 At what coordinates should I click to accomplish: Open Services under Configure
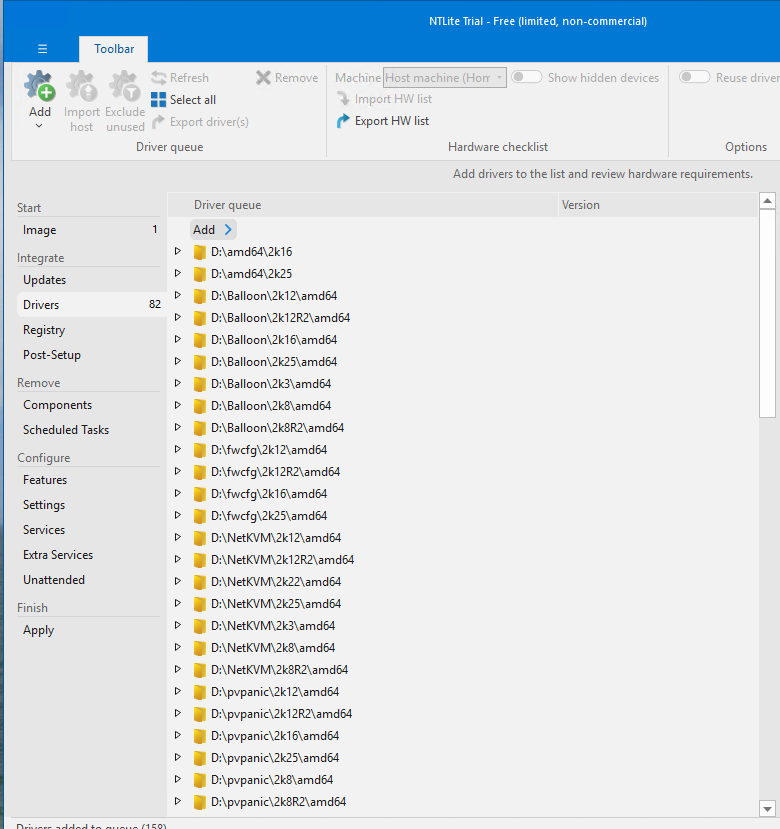point(90,530)
